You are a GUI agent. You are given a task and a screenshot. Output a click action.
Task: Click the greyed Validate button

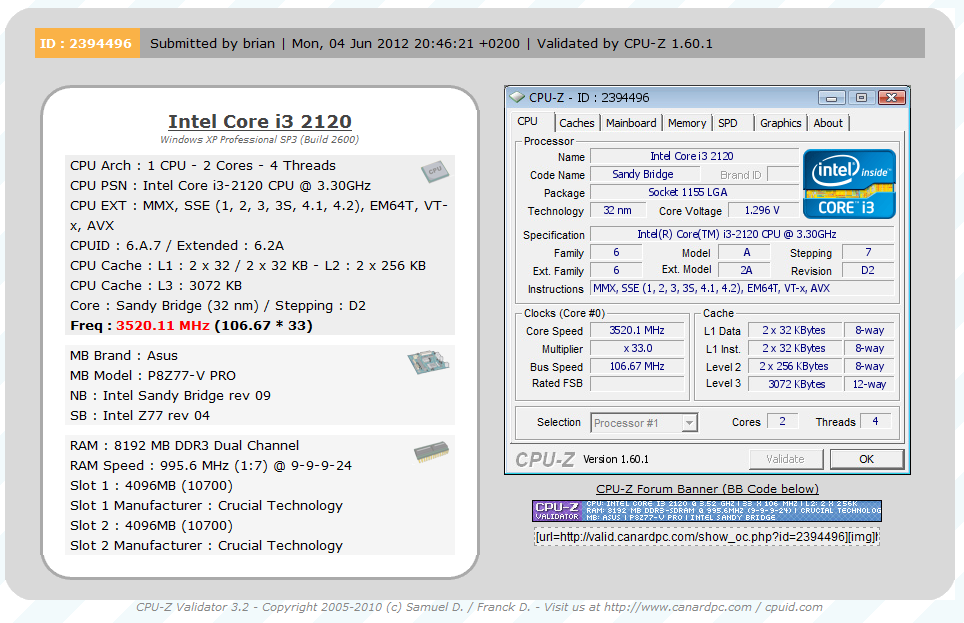786,459
